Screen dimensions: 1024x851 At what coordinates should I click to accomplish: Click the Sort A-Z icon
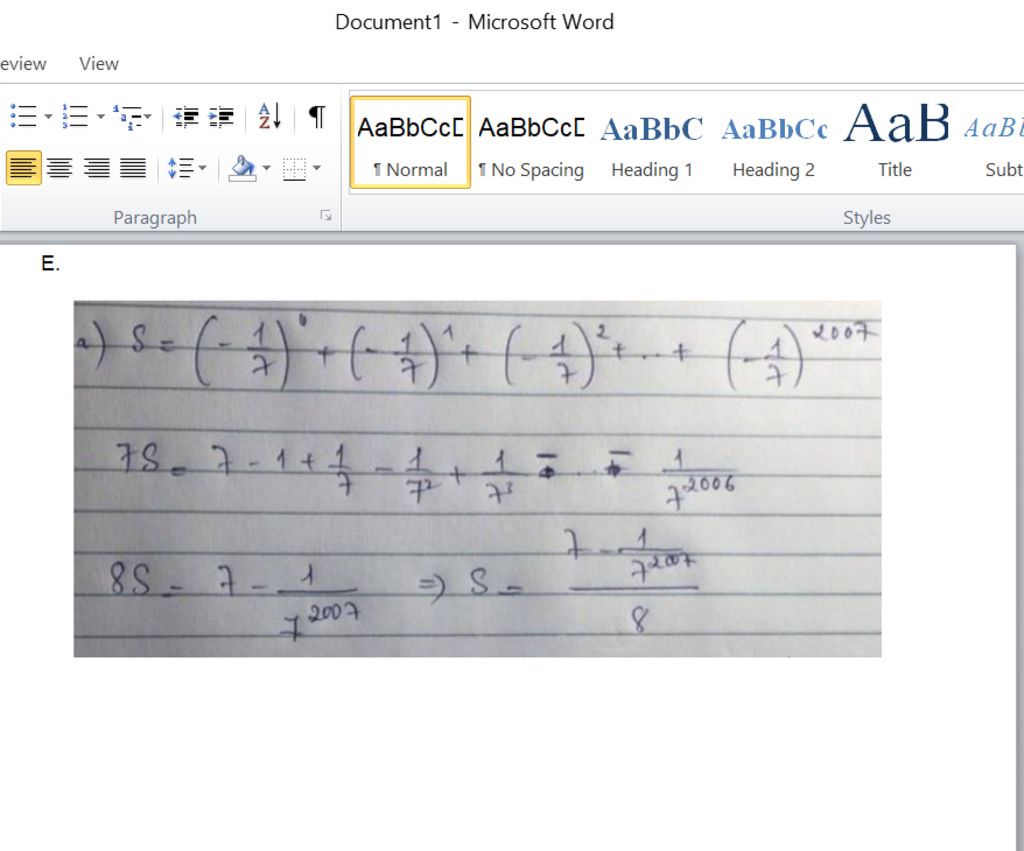coord(269,116)
